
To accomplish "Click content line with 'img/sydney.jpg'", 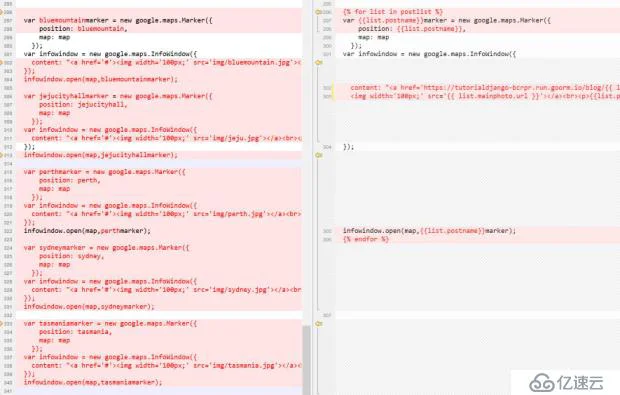I will coord(166,289).
